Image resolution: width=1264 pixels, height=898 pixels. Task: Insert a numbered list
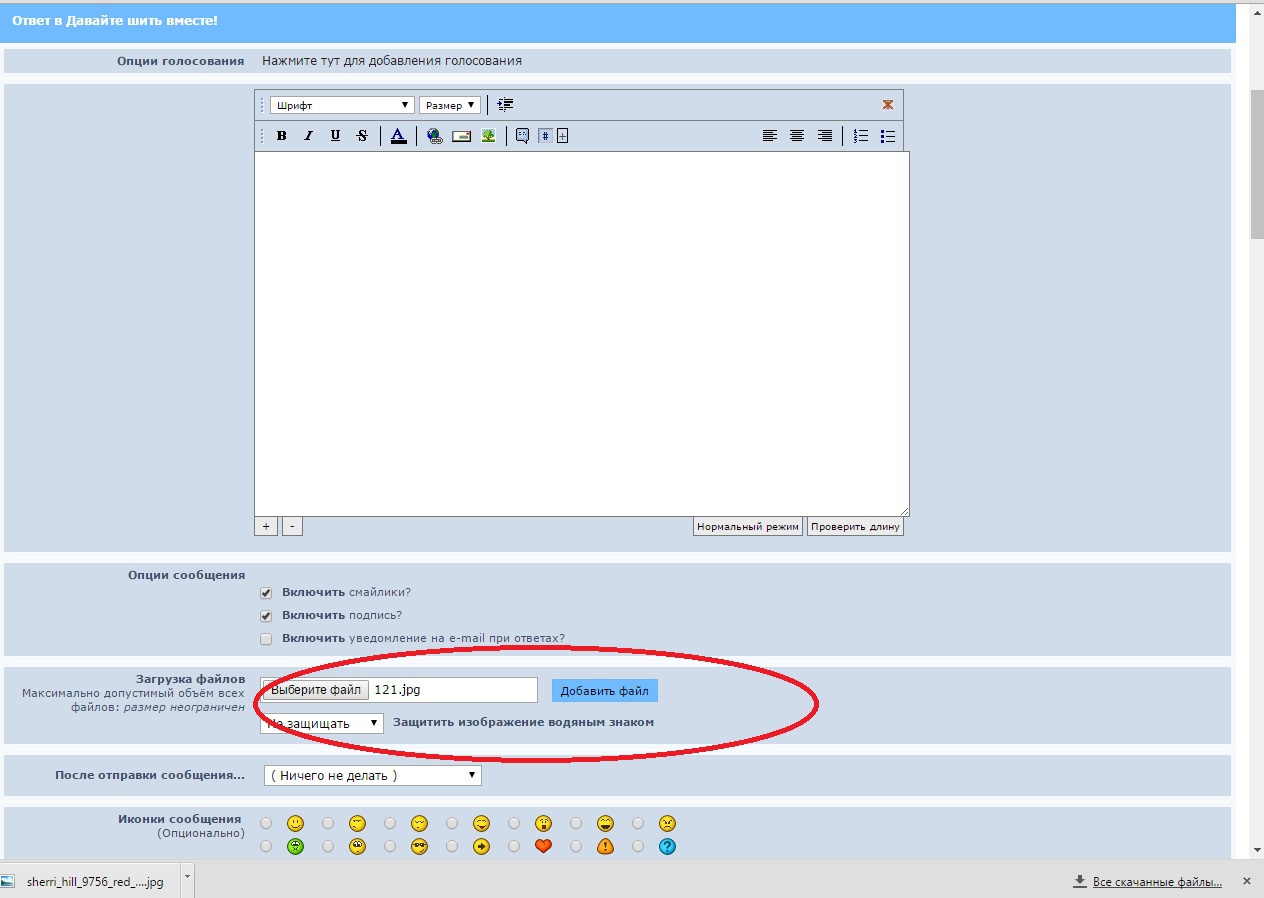(860, 136)
